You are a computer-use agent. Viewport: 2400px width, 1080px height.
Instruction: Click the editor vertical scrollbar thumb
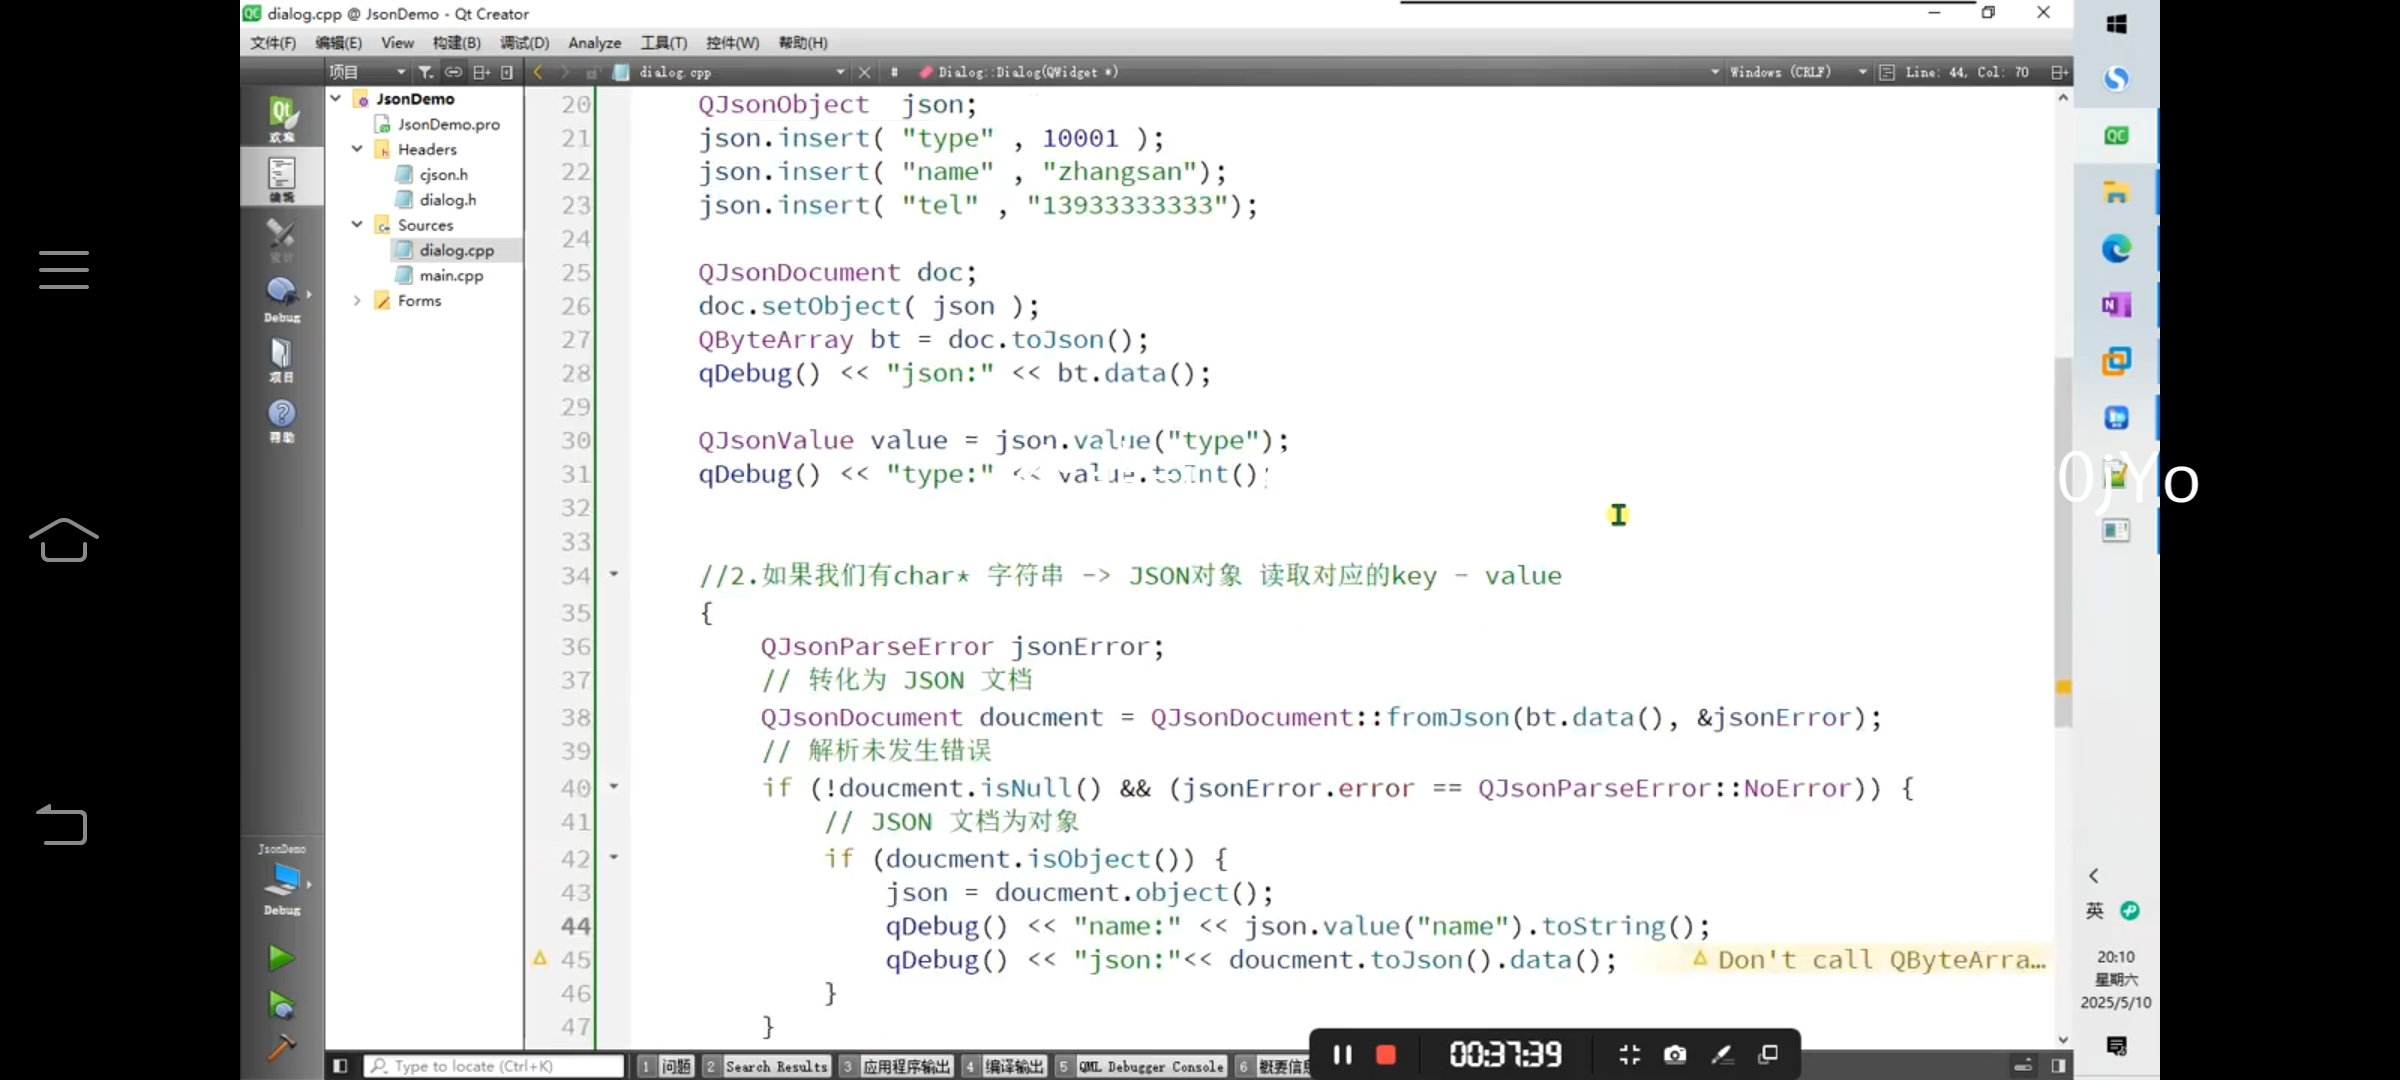tap(2062, 540)
